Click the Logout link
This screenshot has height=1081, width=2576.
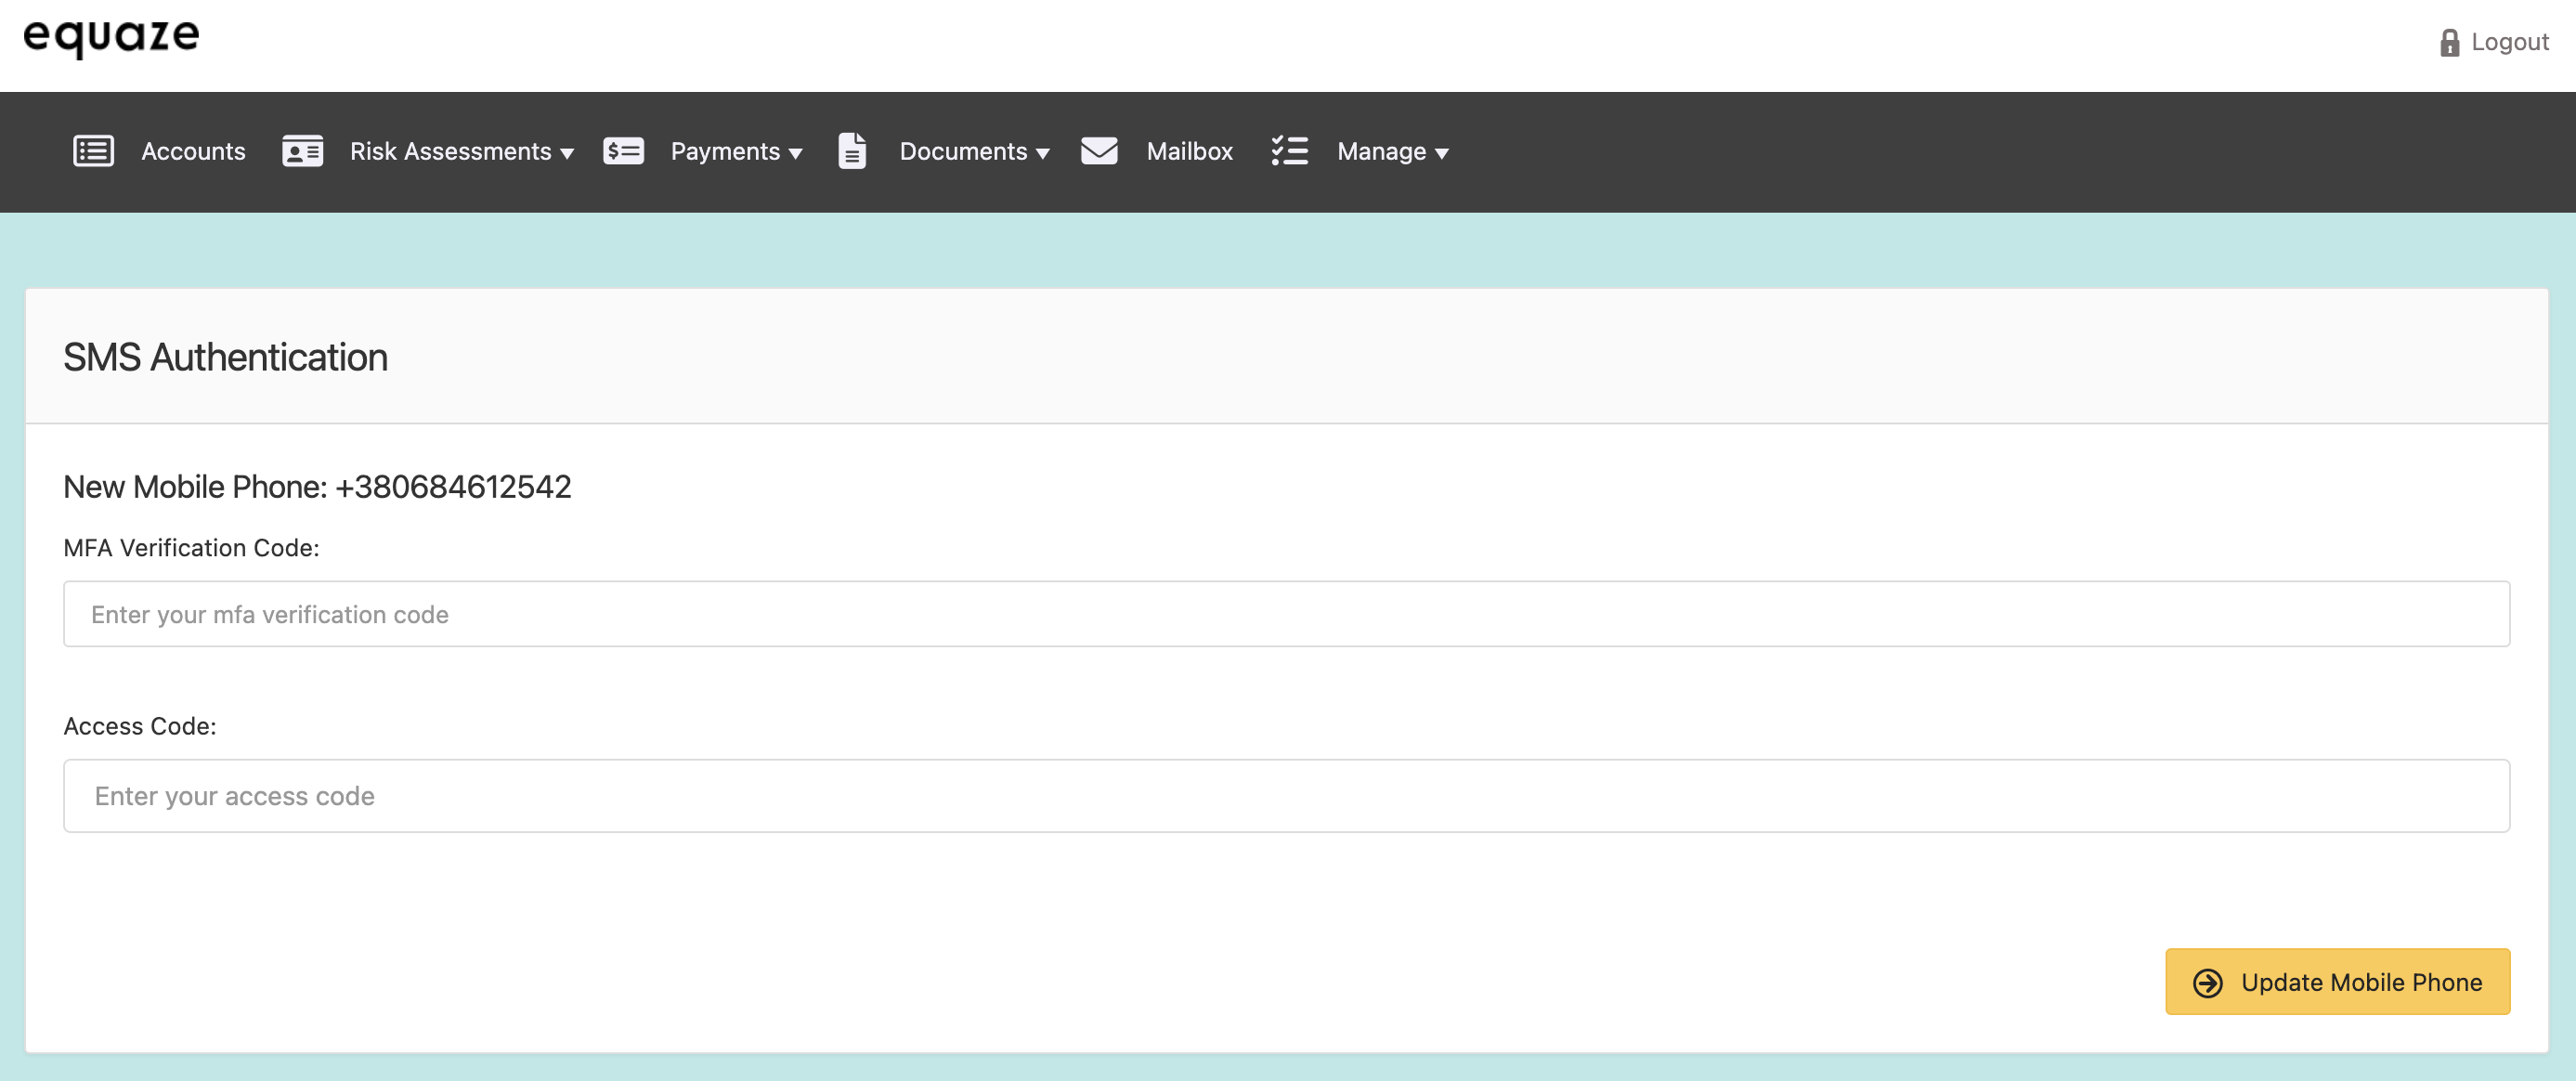point(2509,42)
